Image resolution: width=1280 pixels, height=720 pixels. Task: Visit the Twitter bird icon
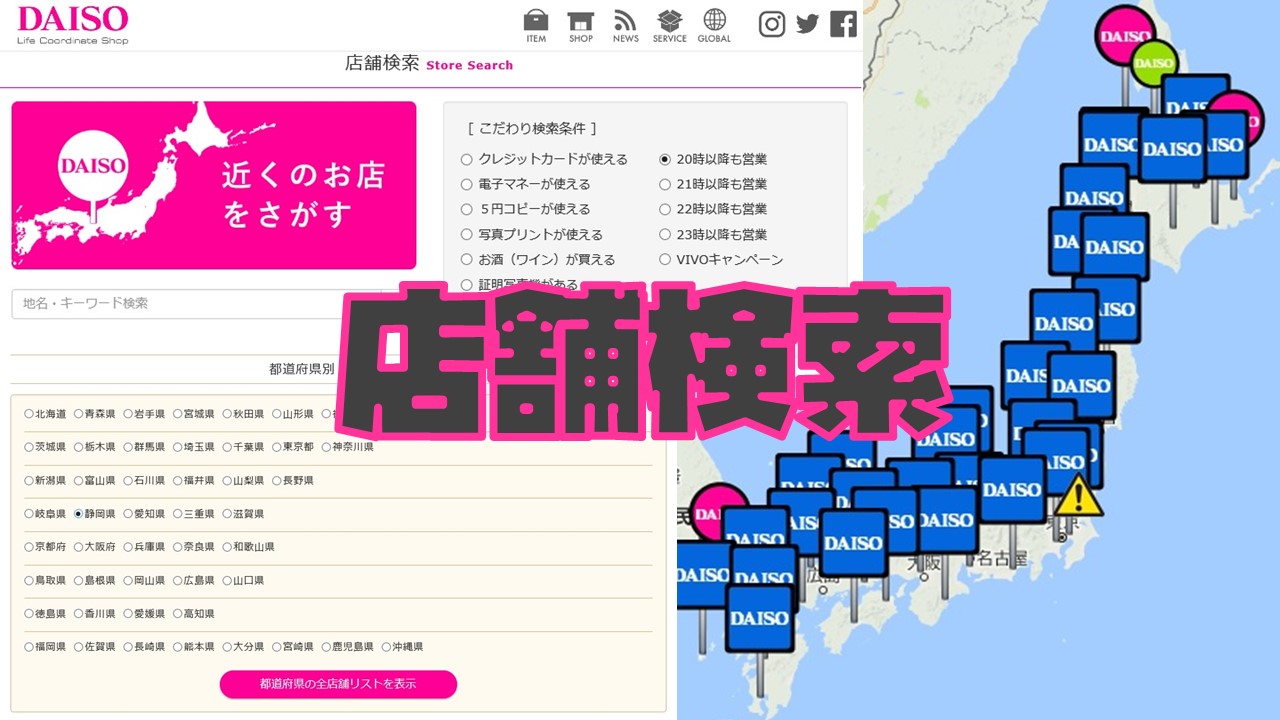808,24
